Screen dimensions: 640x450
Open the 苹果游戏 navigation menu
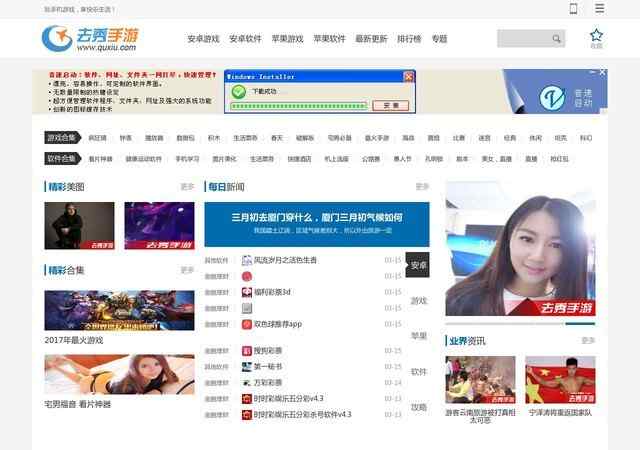(287, 39)
